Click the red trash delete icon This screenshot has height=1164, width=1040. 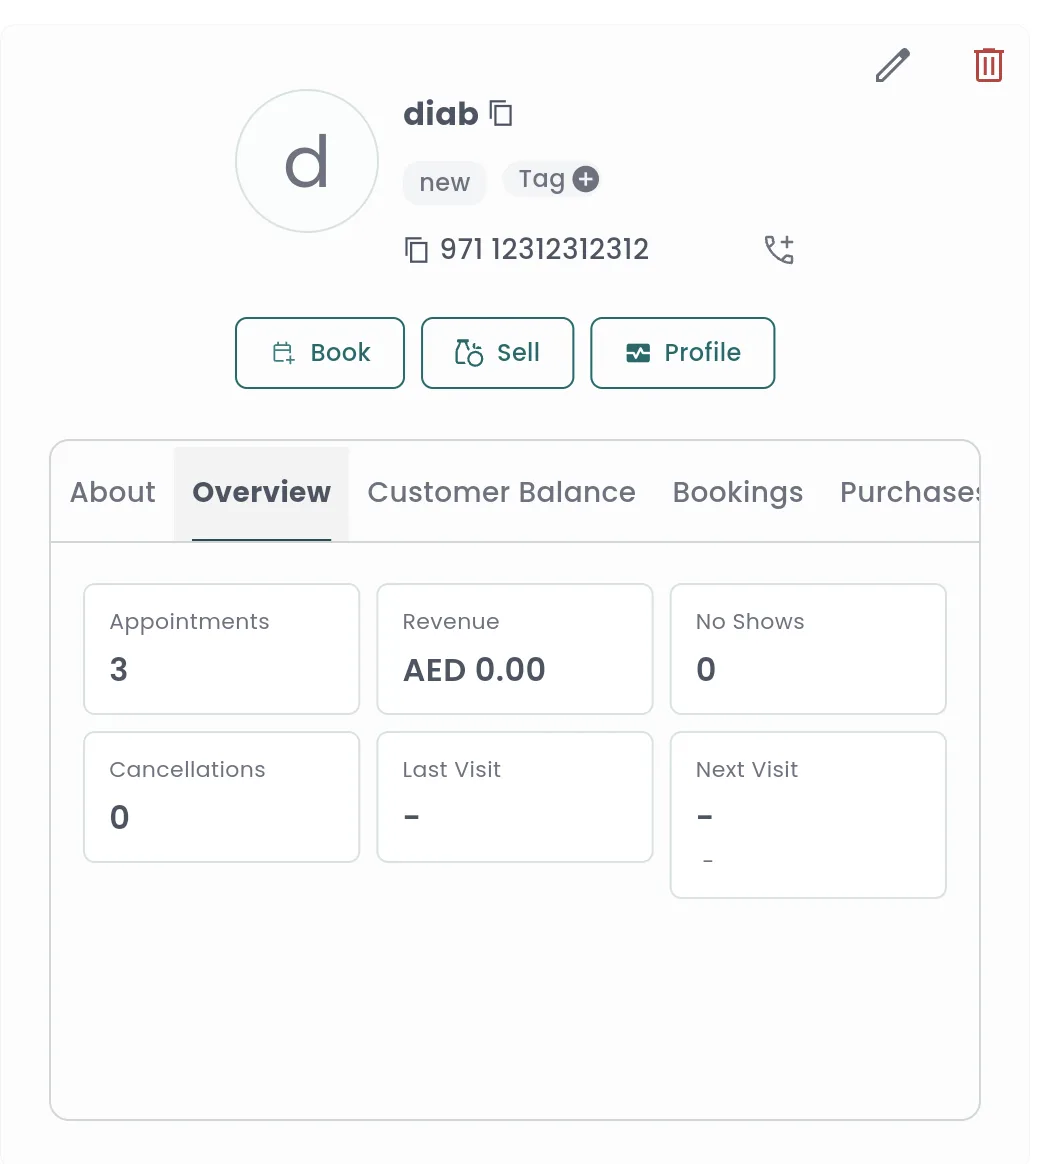coord(988,65)
